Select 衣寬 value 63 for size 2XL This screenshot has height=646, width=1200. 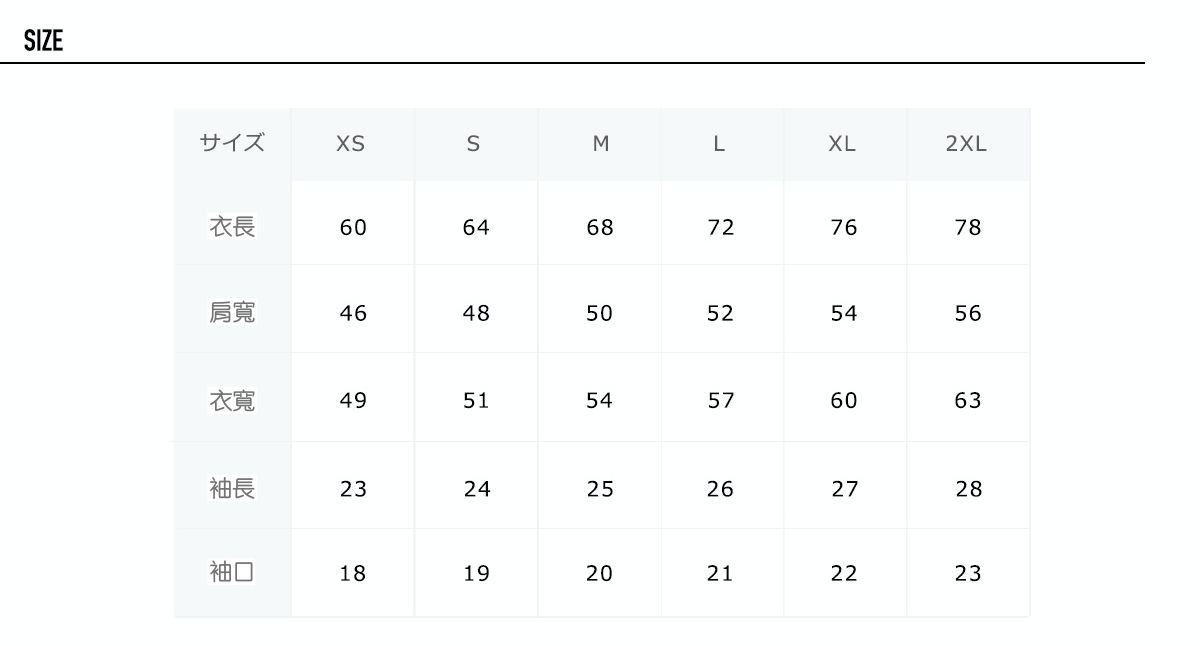click(x=968, y=401)
